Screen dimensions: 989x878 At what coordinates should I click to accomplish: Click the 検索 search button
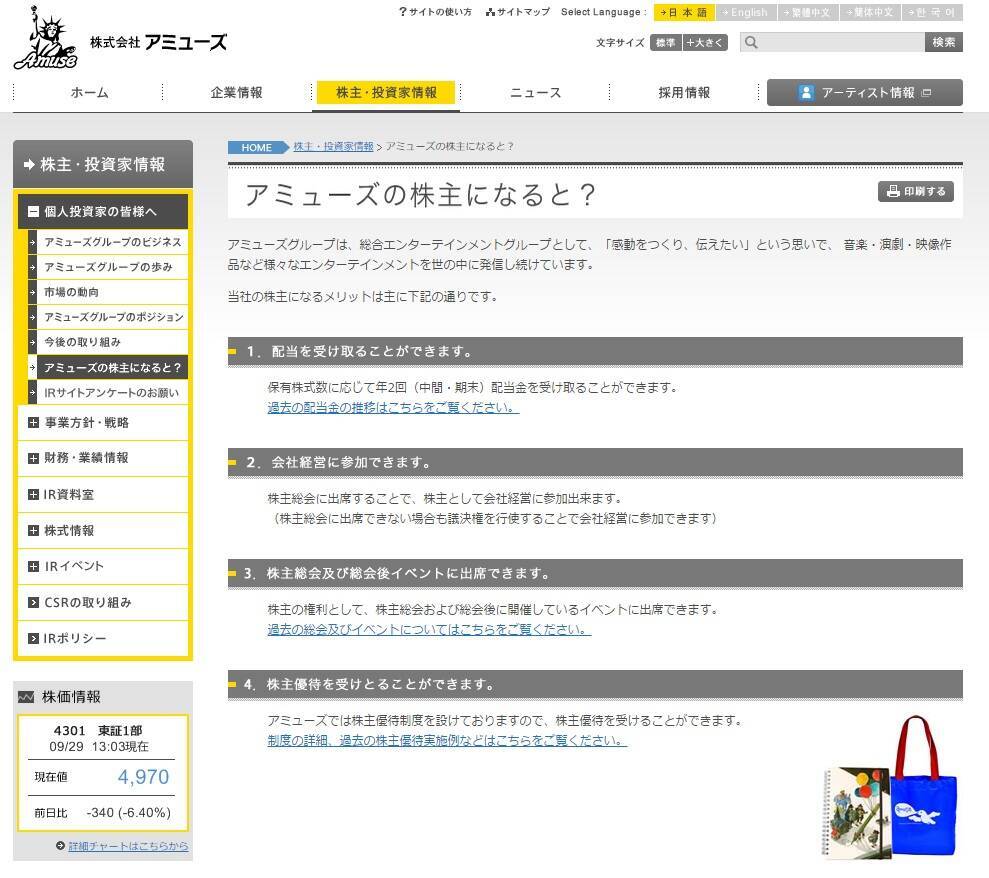click(943, 42)
